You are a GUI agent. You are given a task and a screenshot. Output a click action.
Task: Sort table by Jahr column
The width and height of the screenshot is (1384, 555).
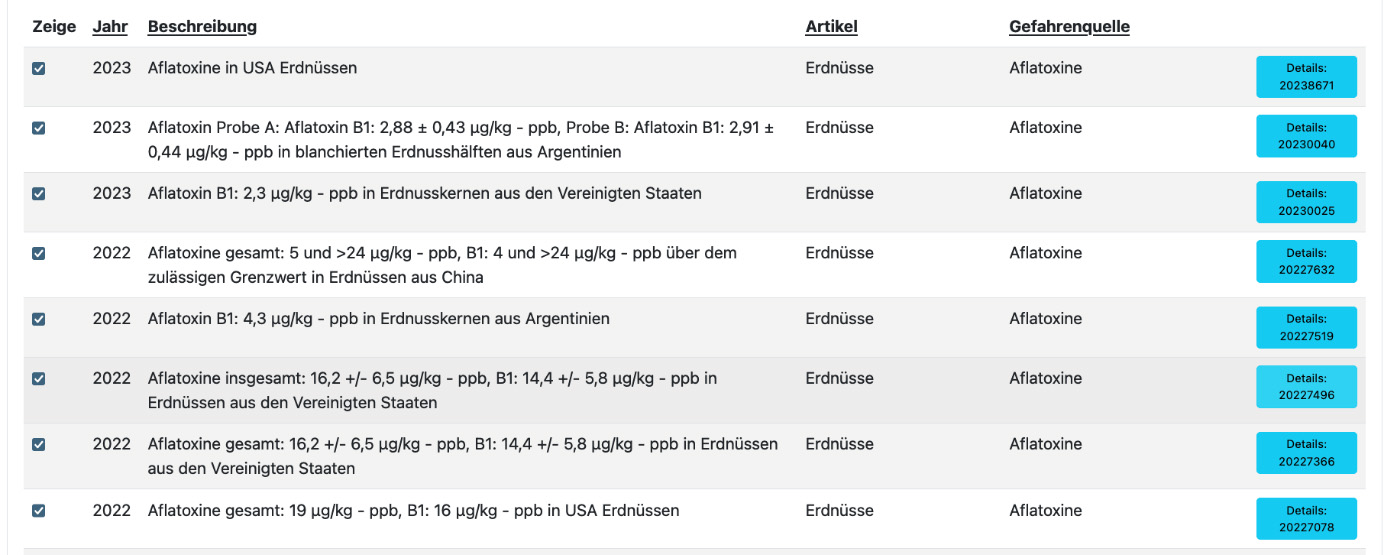pyautogui.click(x=110, y=27)
